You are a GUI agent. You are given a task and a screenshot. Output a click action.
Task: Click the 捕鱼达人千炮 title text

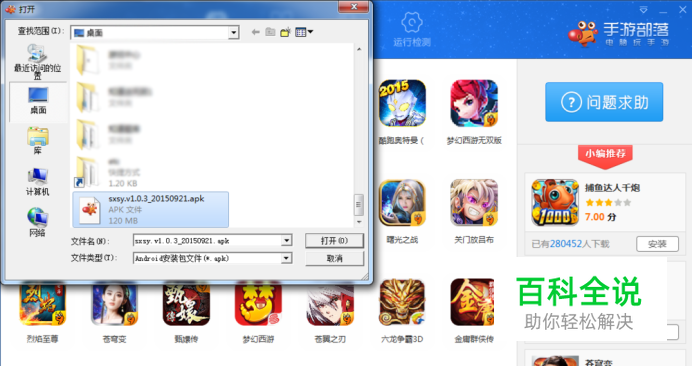pyautogui.click(x=612, y=188)
